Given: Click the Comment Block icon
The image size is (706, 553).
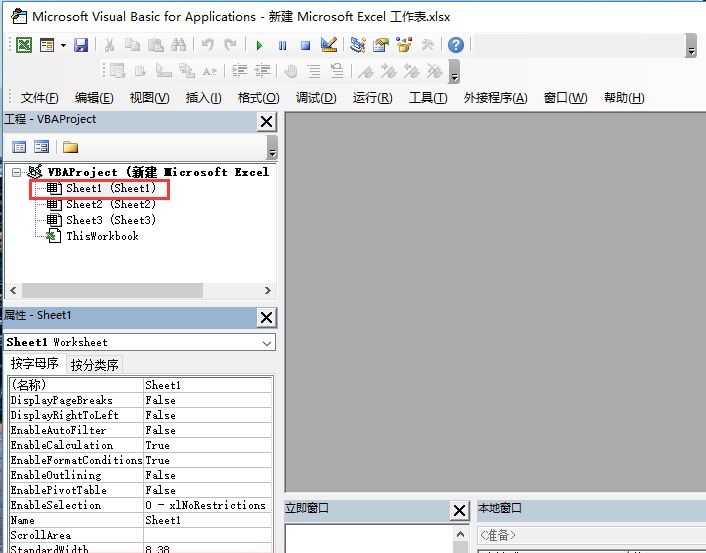Looking at the screenshot, I should 314,71.
